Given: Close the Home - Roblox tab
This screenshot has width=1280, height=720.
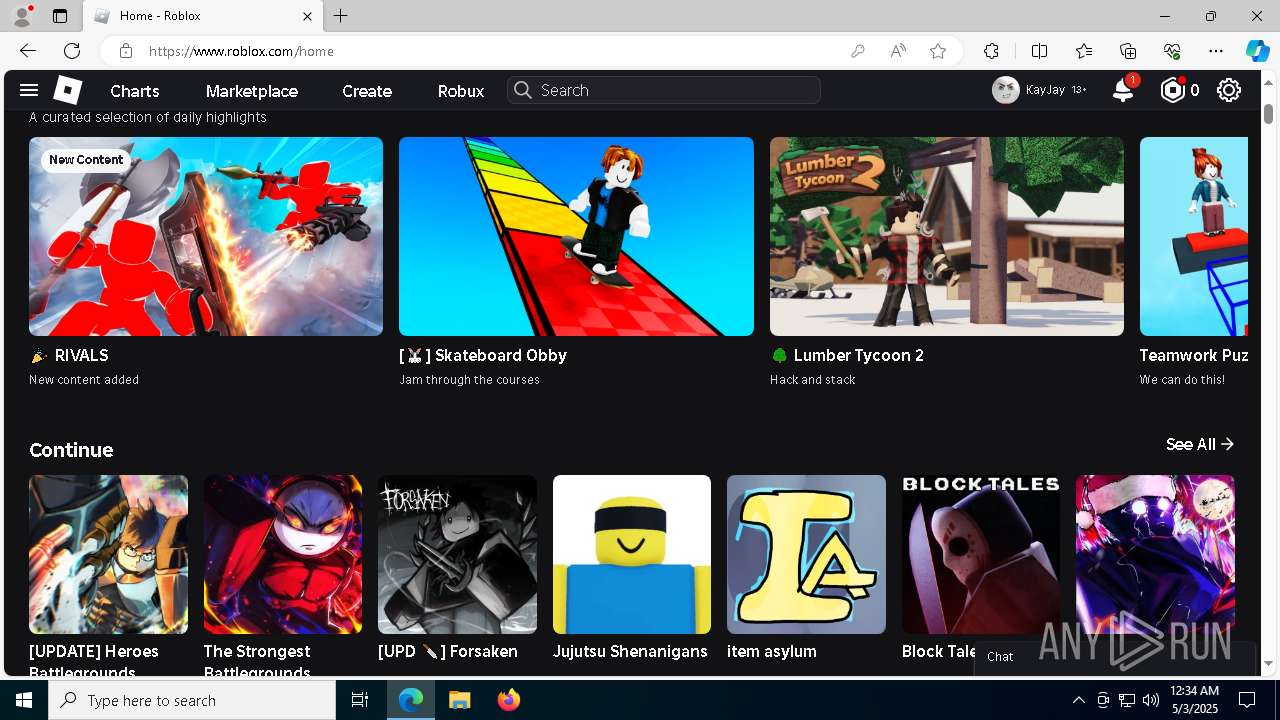Looking at the screenshot, I should pos(307,16).
